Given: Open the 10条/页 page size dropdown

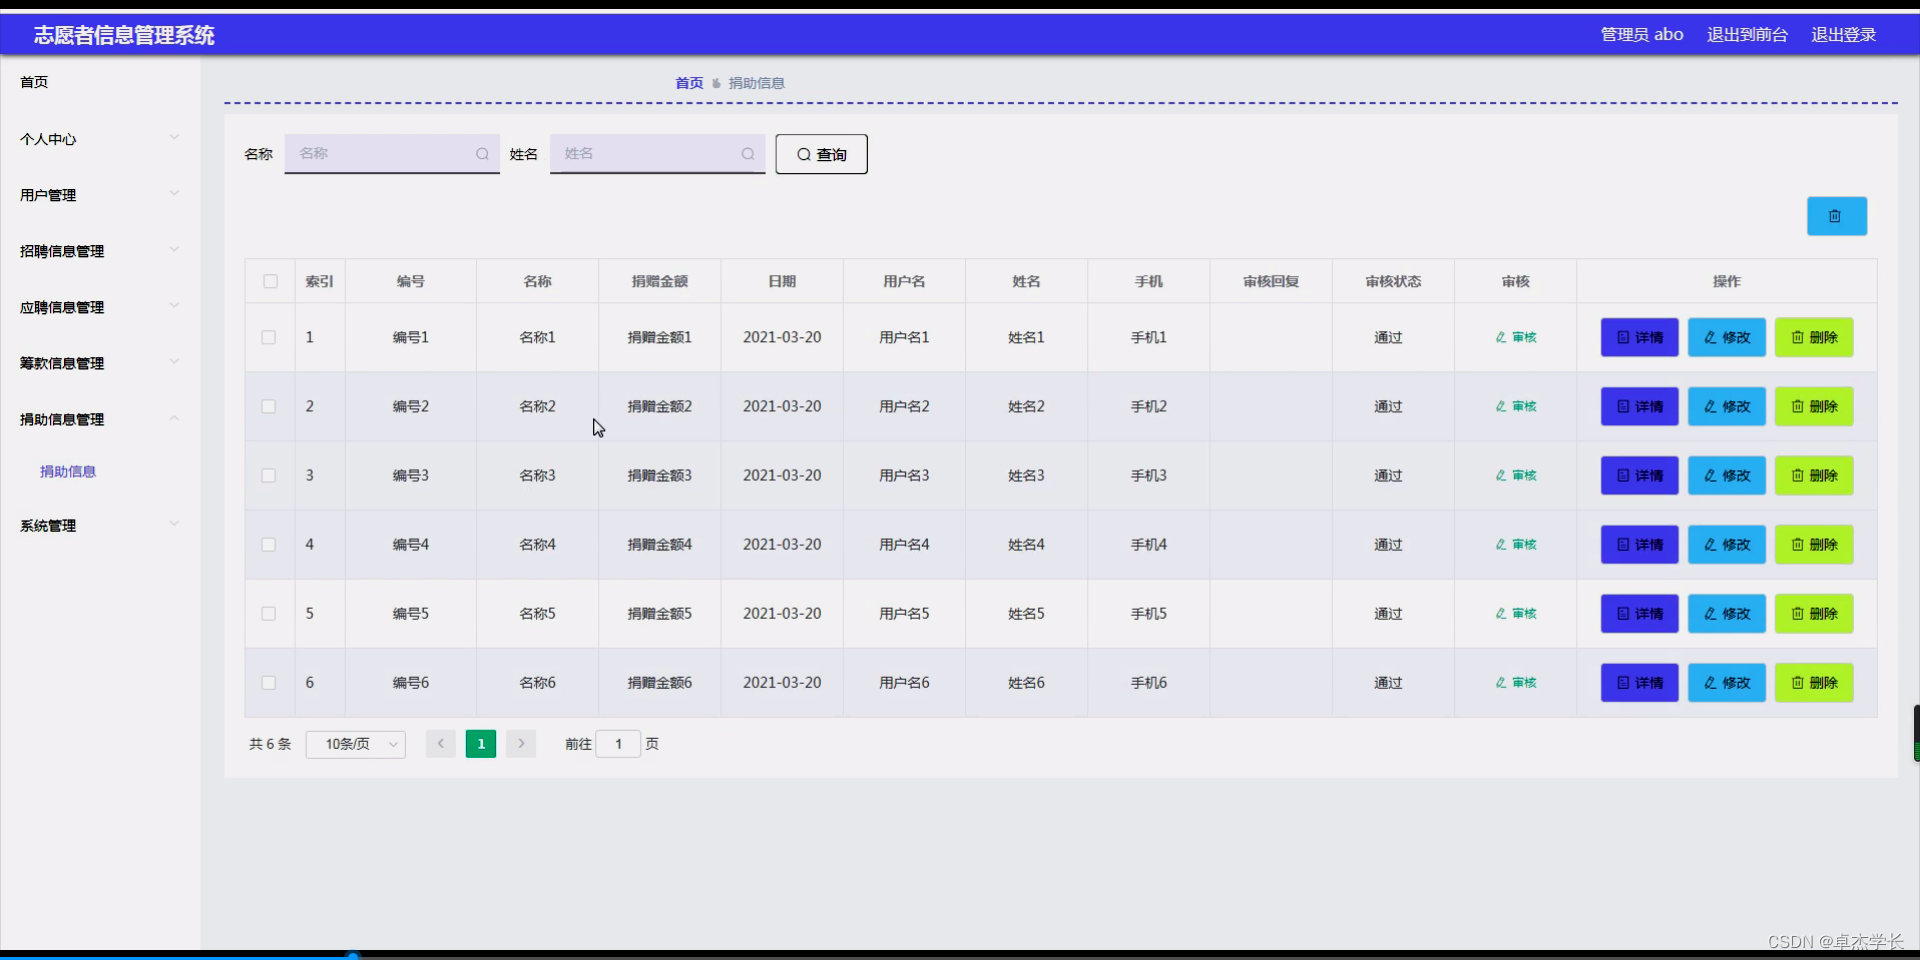Looking at the screenshot, I should 355,744.
